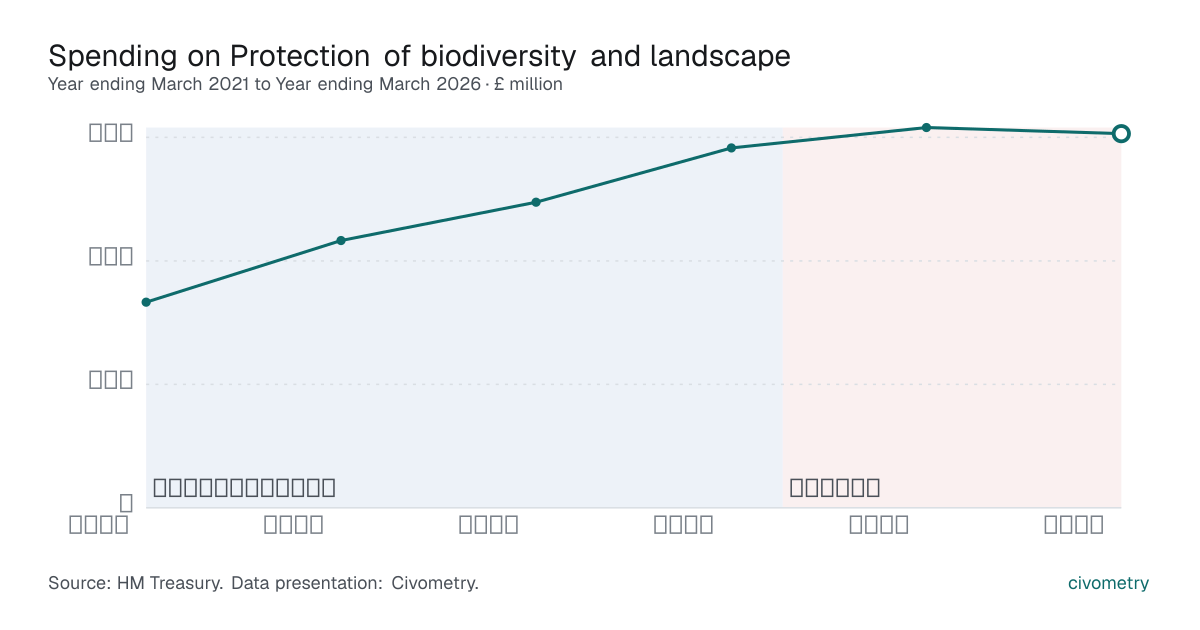Click the hollow endpoint marker on the line
The width and height of the screenshot is (1200, 630).
[x=1121, y=133]
